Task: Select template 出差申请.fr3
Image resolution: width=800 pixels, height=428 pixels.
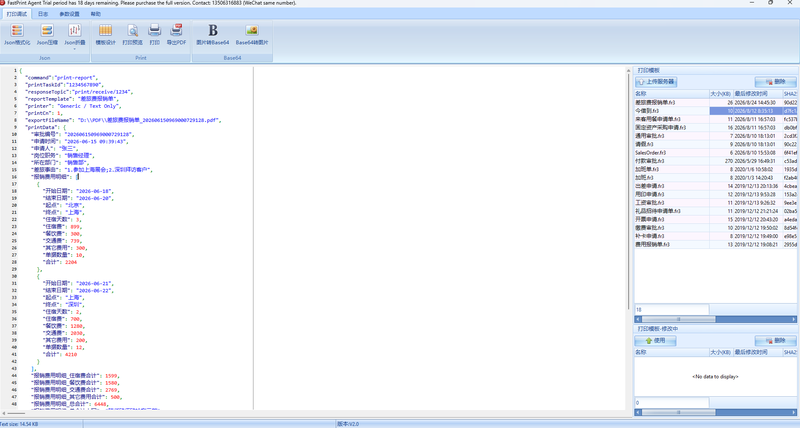Action: tap(671, 186)
